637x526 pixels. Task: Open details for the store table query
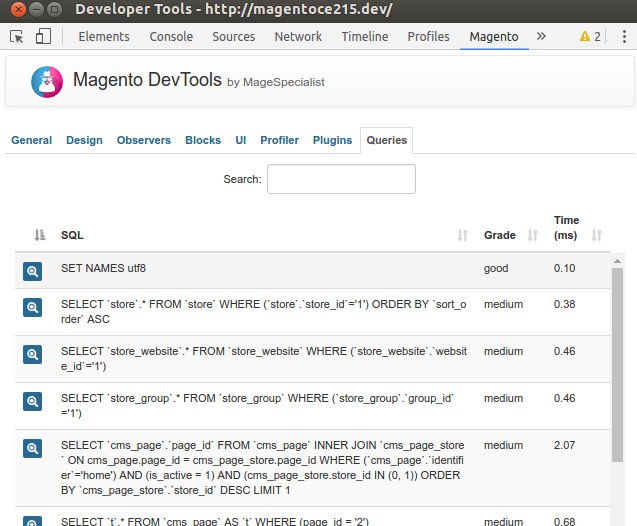(32, 307)
